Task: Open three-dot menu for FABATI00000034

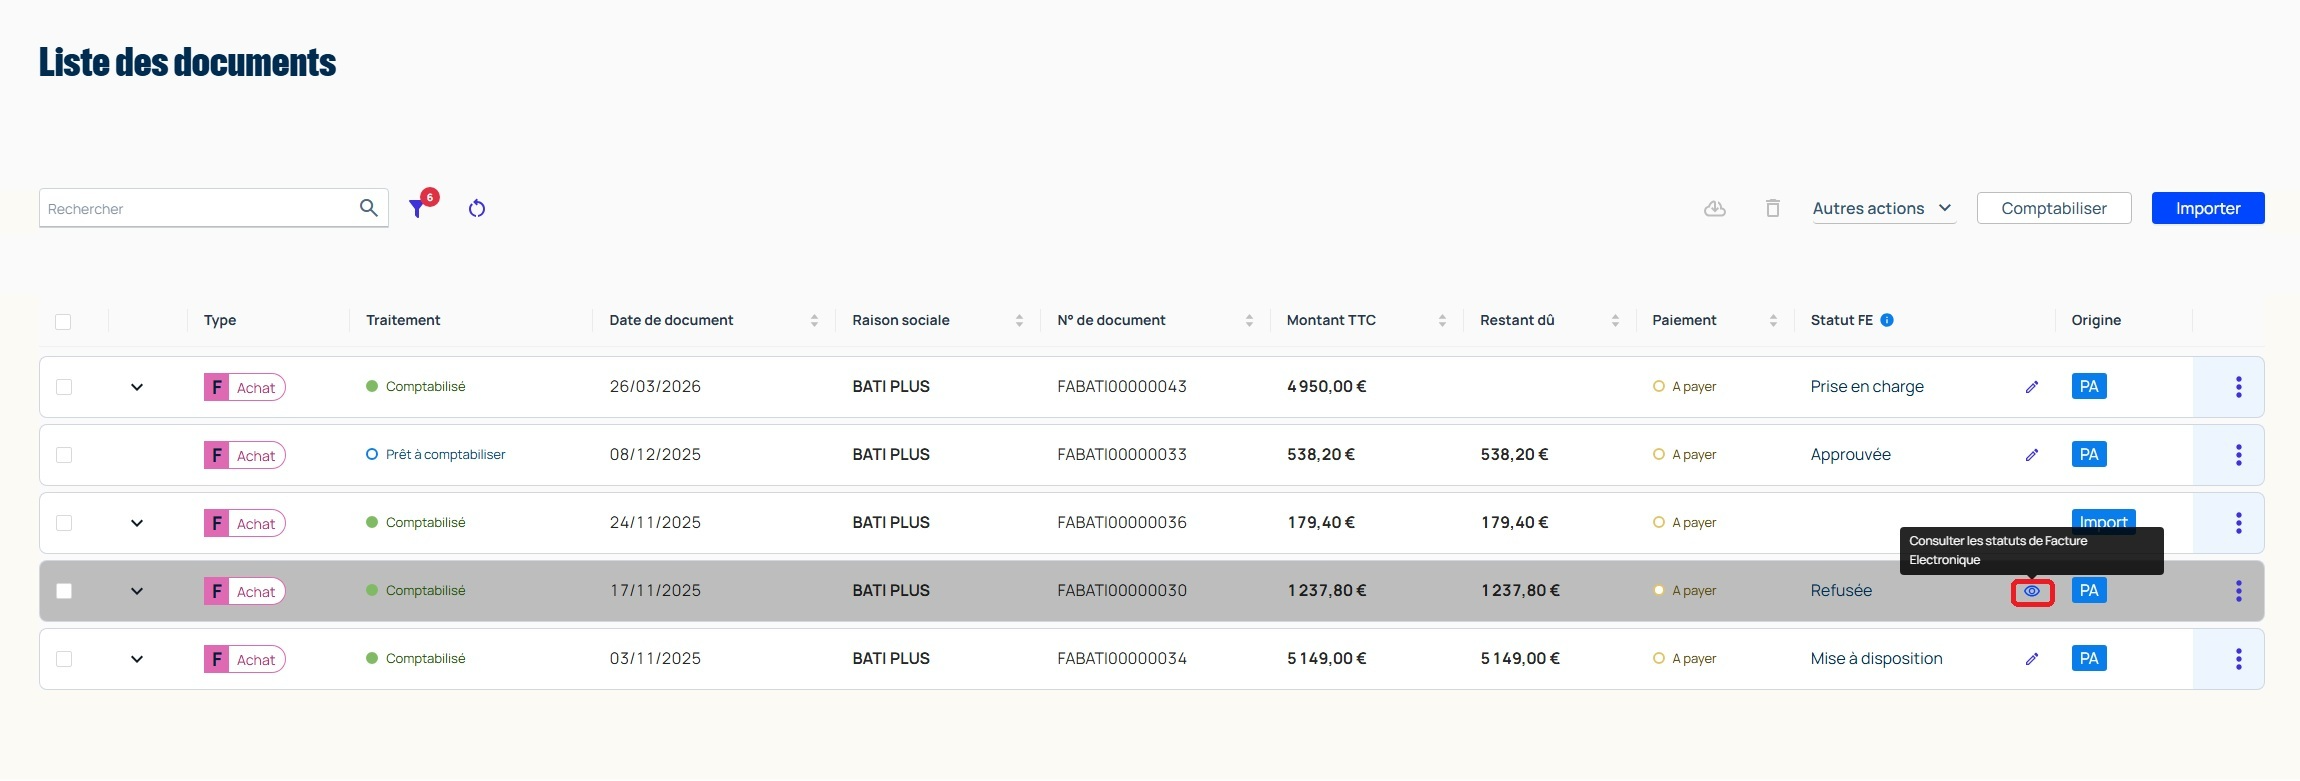Action: point(2239,659)
